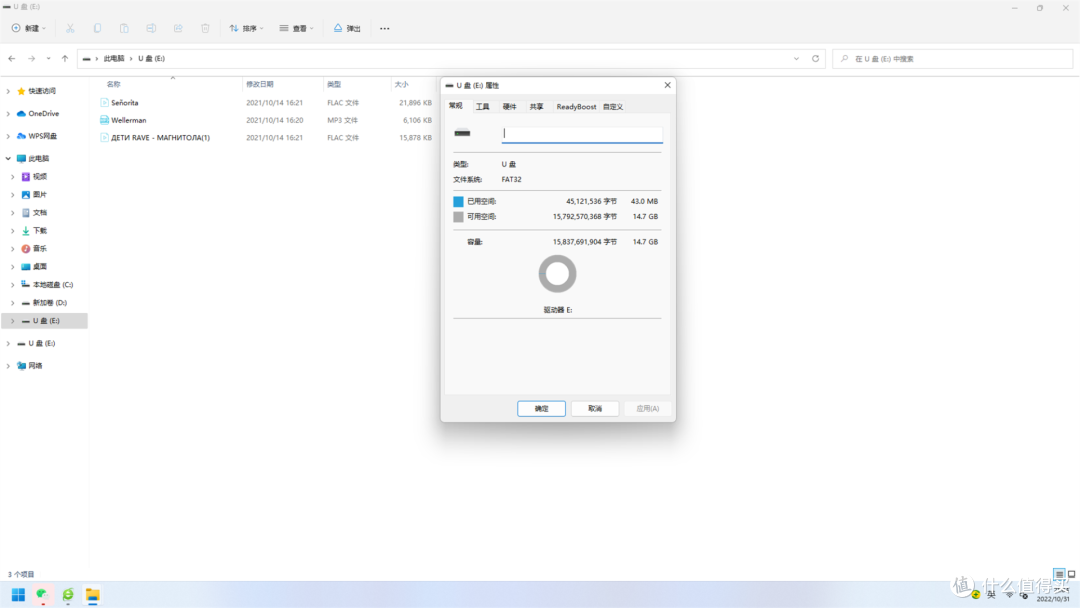This screenshot has height=608, width=1080.
Task: Open WPS网盘 via its cloud icon
Action: coord(21,136)
